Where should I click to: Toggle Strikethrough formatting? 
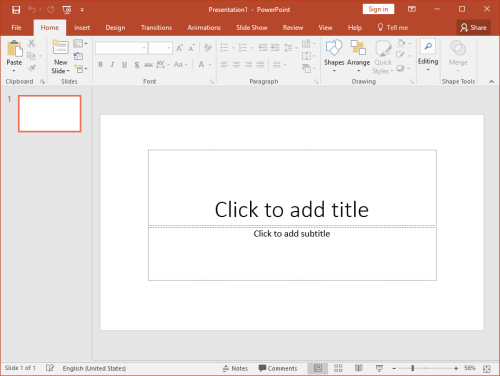pyautogui.click(x=148, y=65)
